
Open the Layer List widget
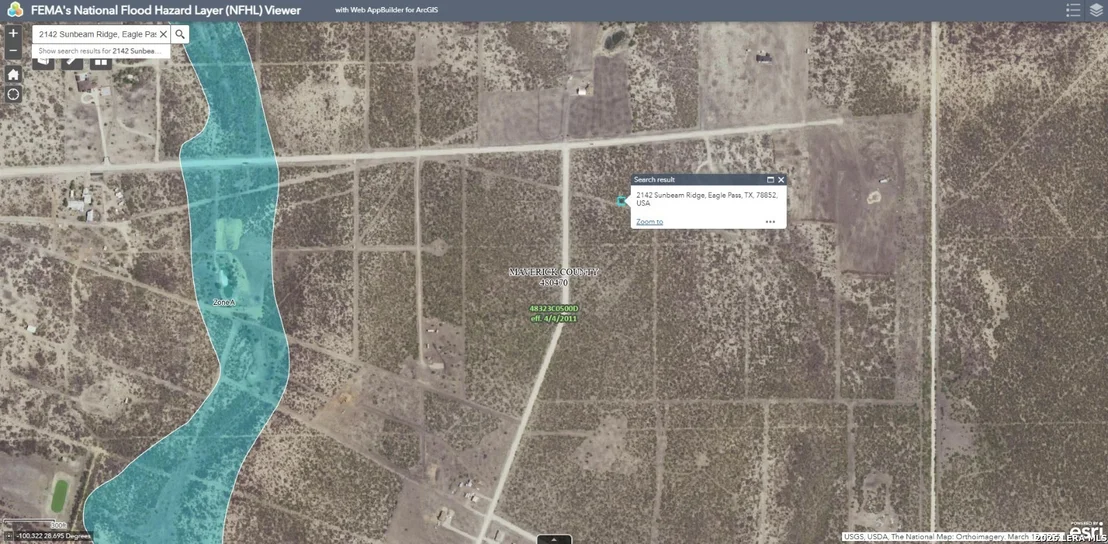click(x=1095, y=10)
